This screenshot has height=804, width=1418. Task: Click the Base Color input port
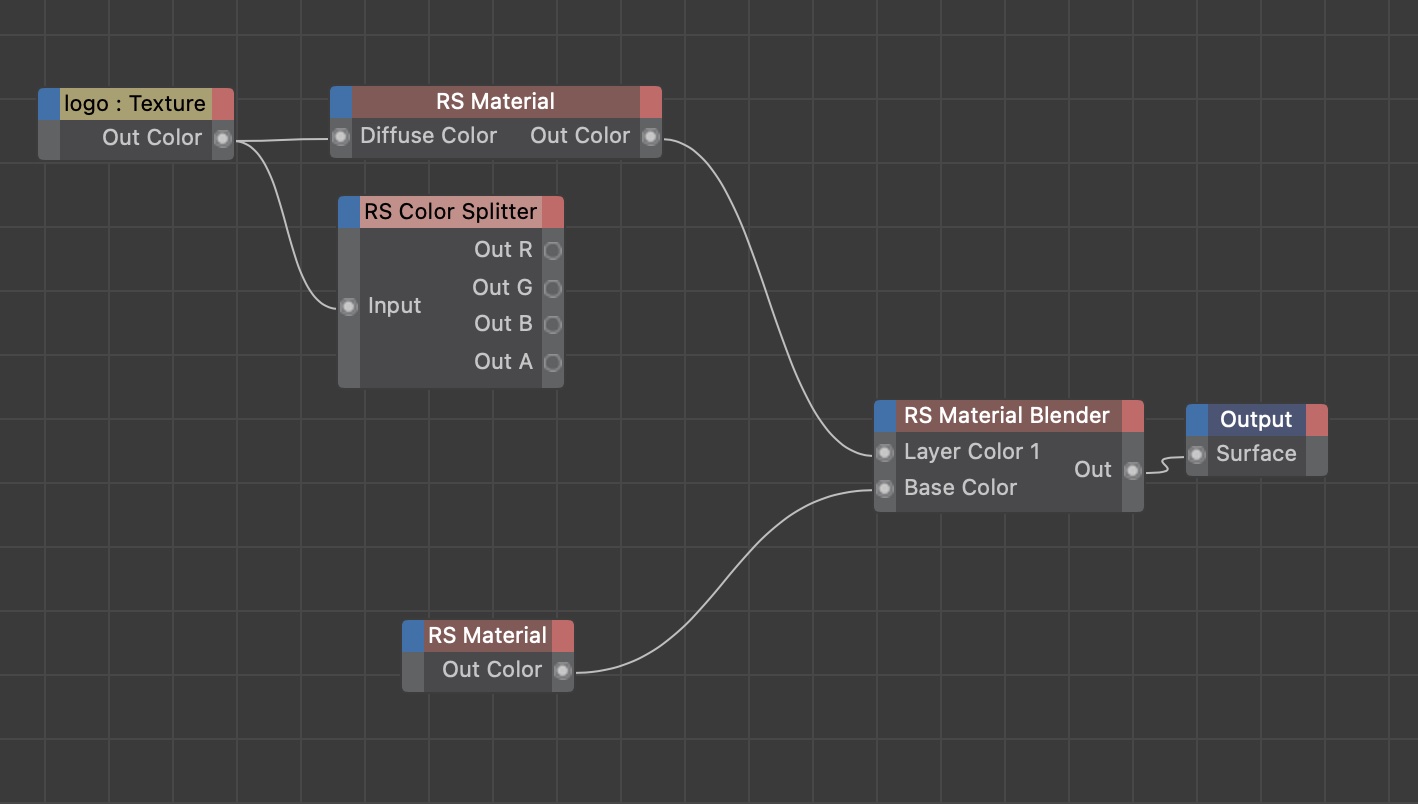coord(885,489)
